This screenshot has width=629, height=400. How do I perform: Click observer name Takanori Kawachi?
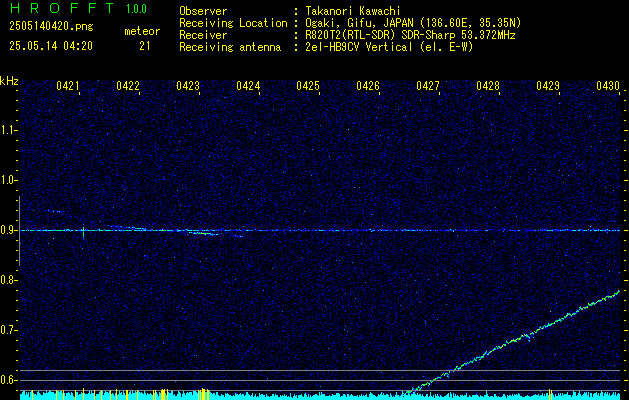point(353,11)
